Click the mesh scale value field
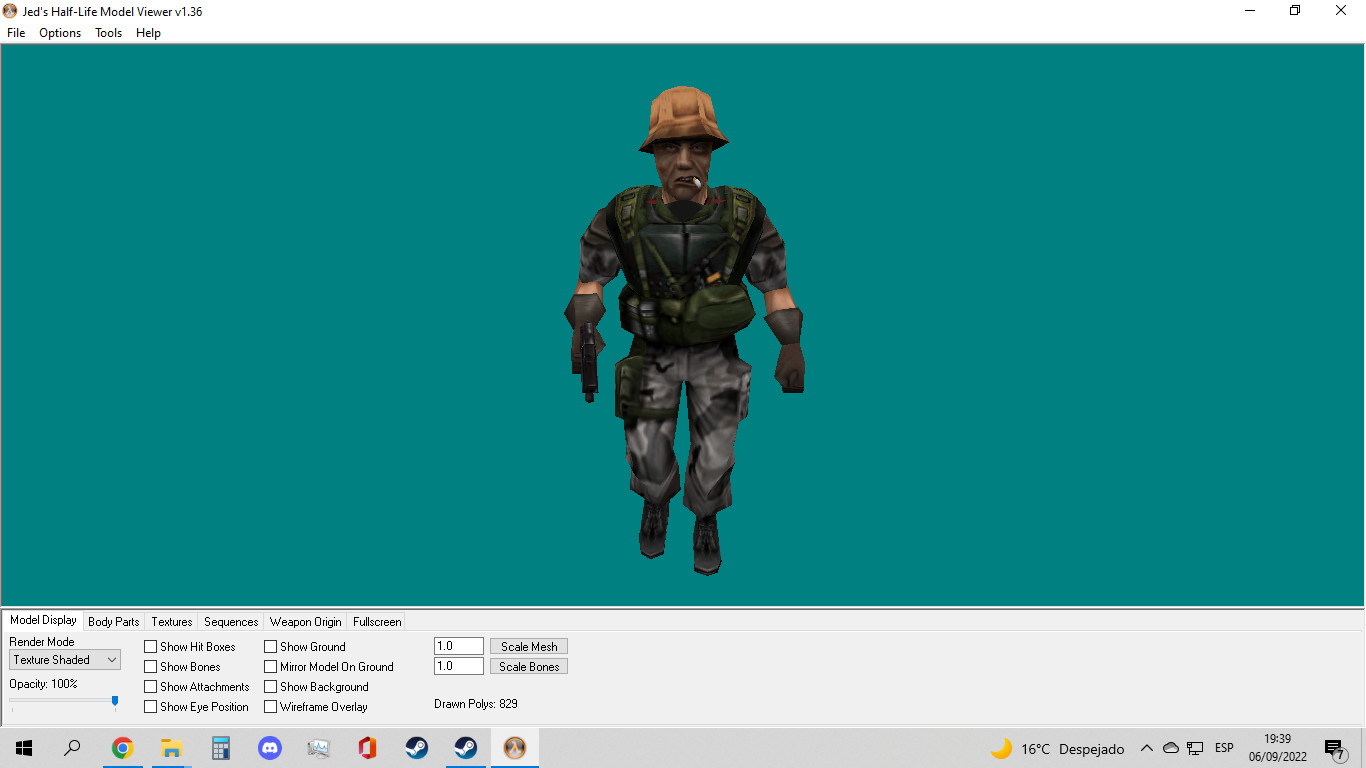 pos(457,645)
